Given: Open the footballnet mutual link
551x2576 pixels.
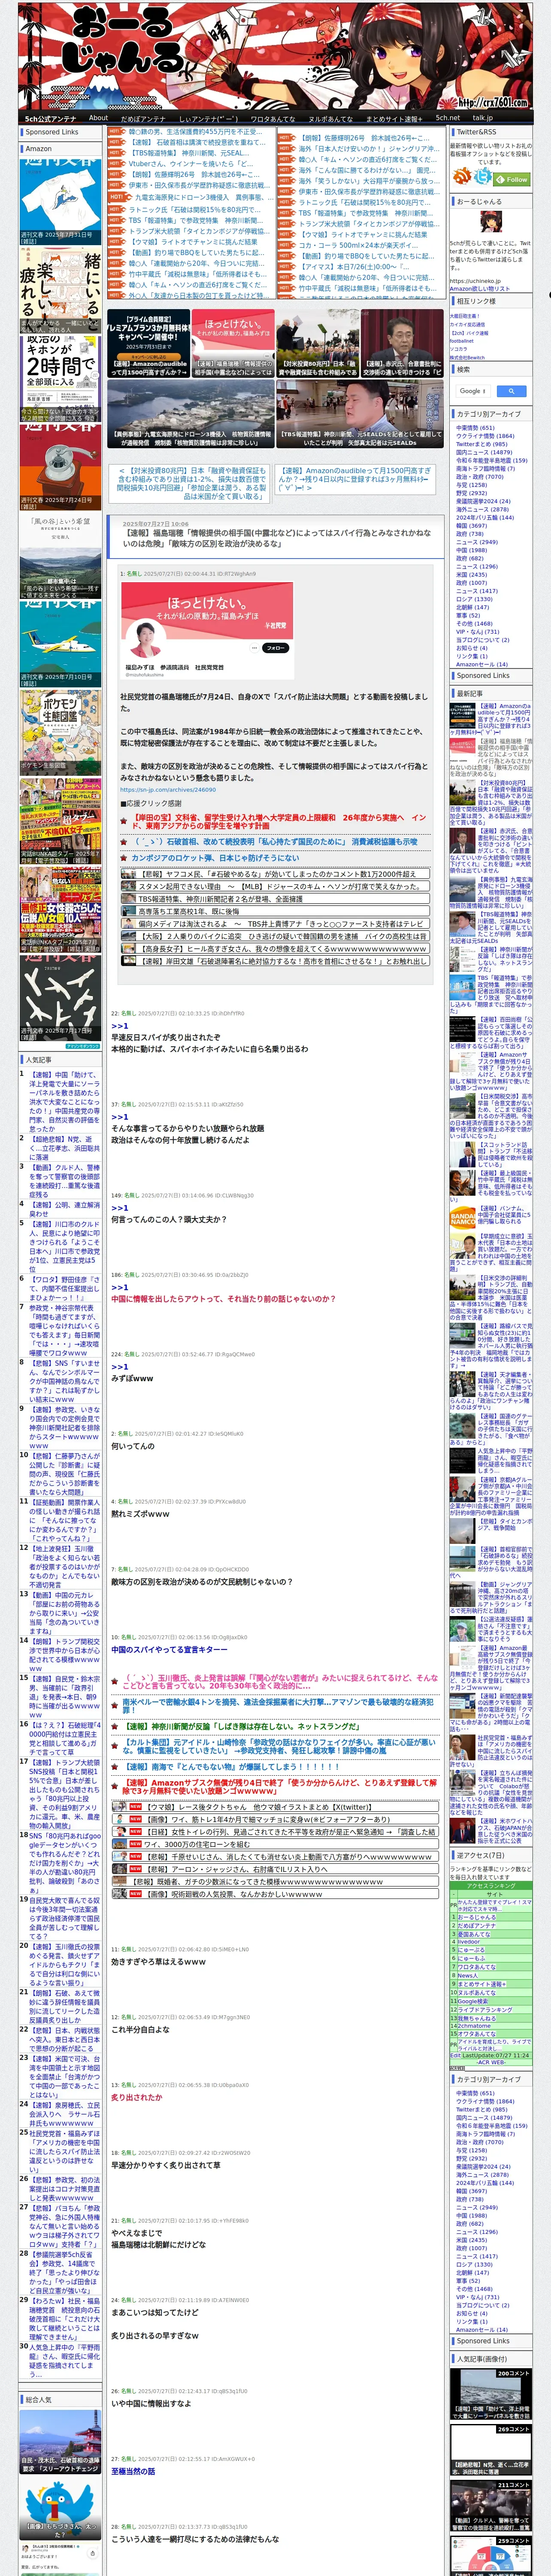Looking at the screenshot, I should [462, 340].
